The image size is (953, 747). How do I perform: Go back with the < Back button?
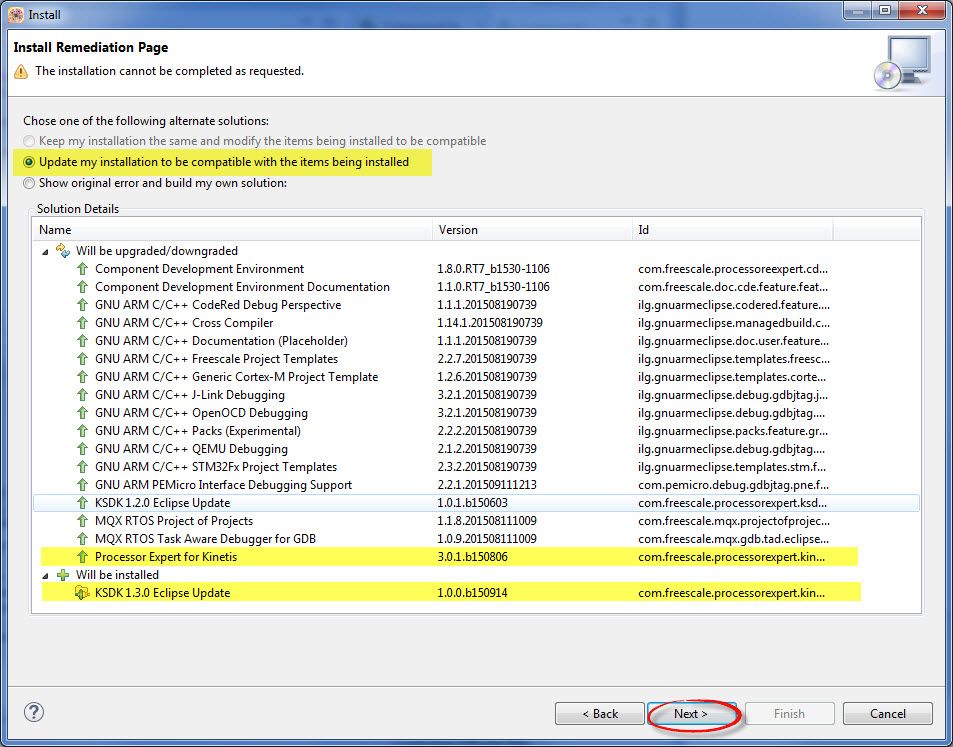[600, 714]
